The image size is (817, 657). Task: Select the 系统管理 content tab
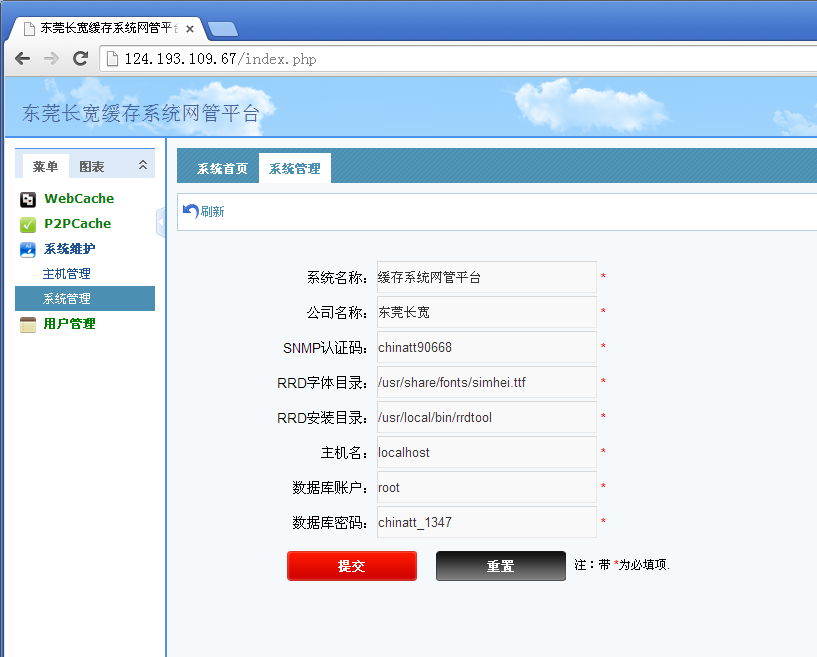tap(295, 168)
